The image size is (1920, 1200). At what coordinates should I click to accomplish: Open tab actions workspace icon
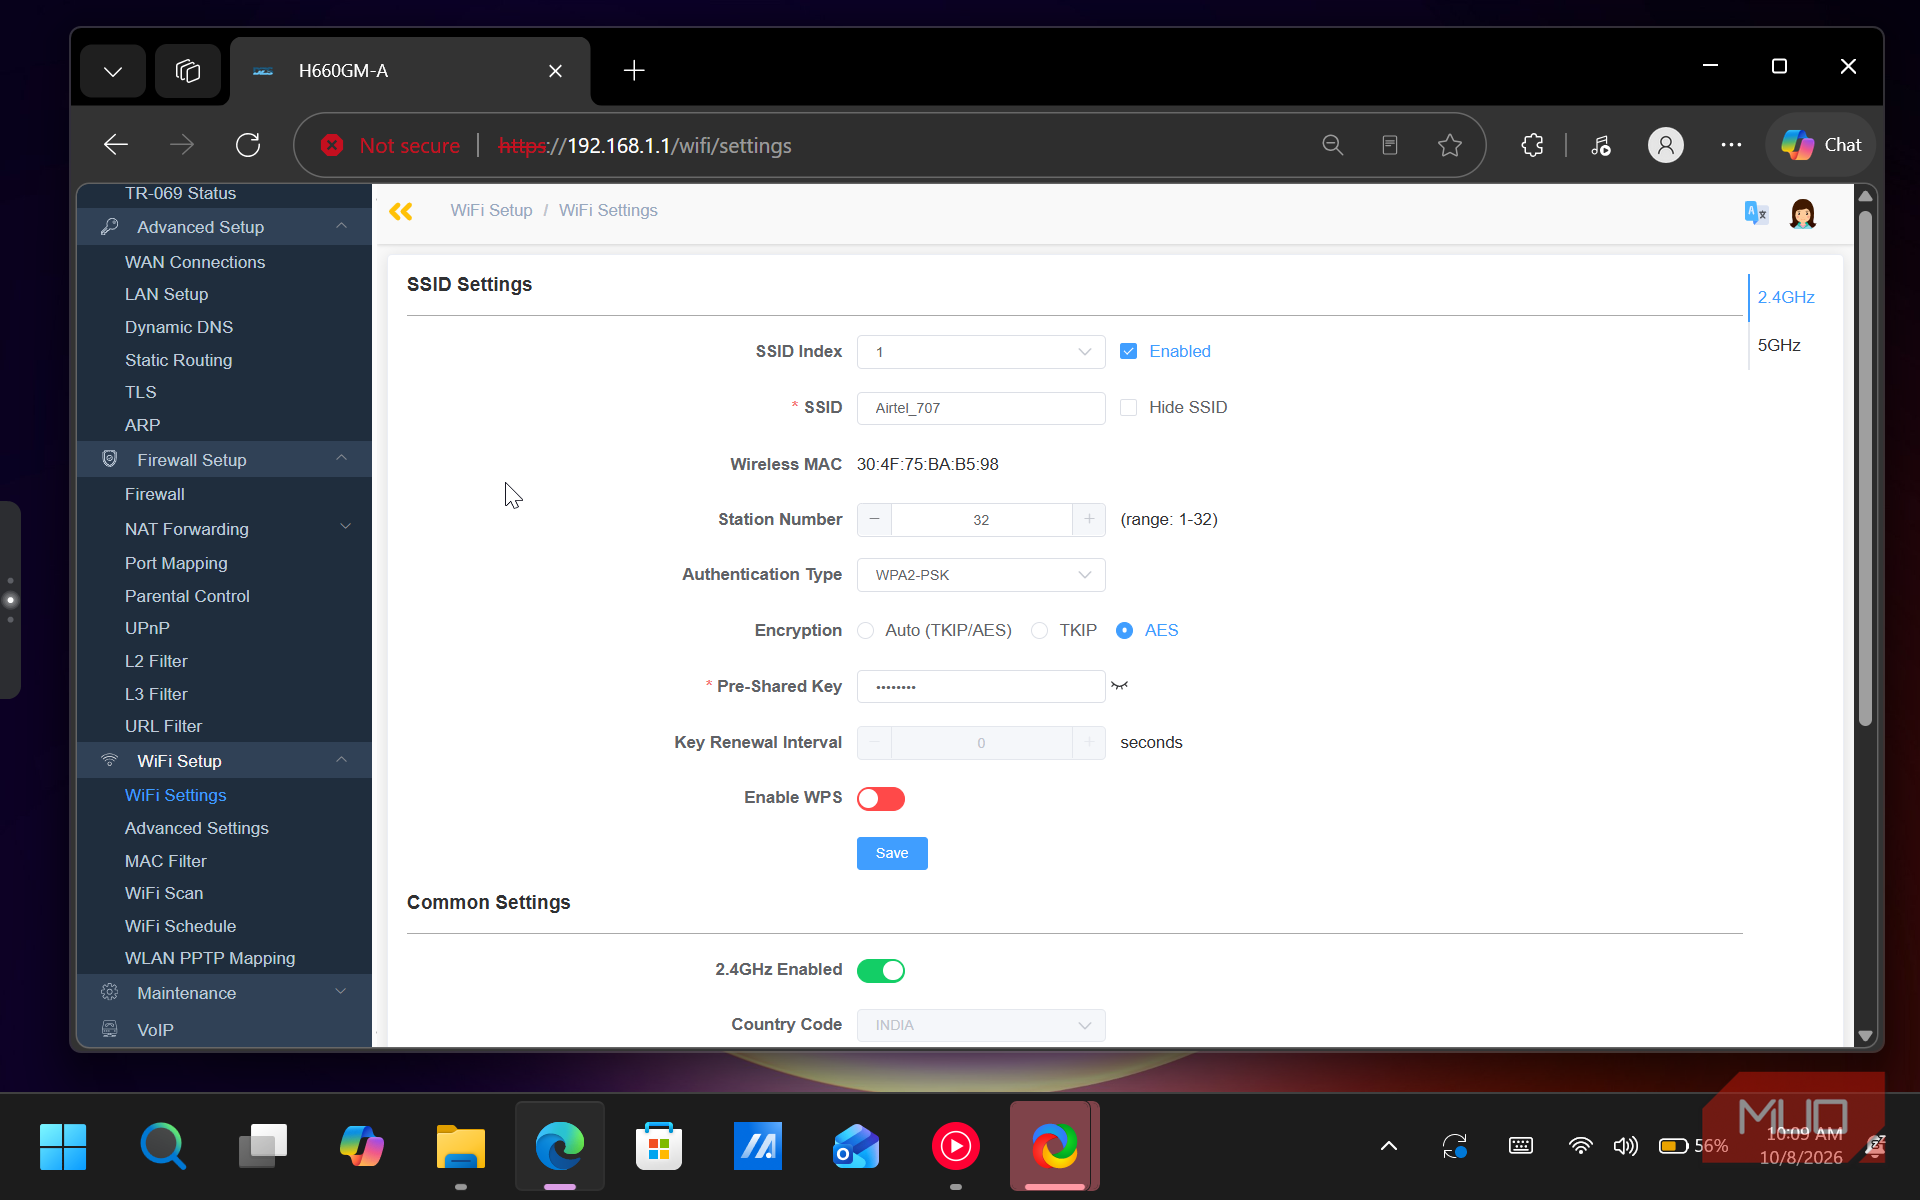(188, 71)
